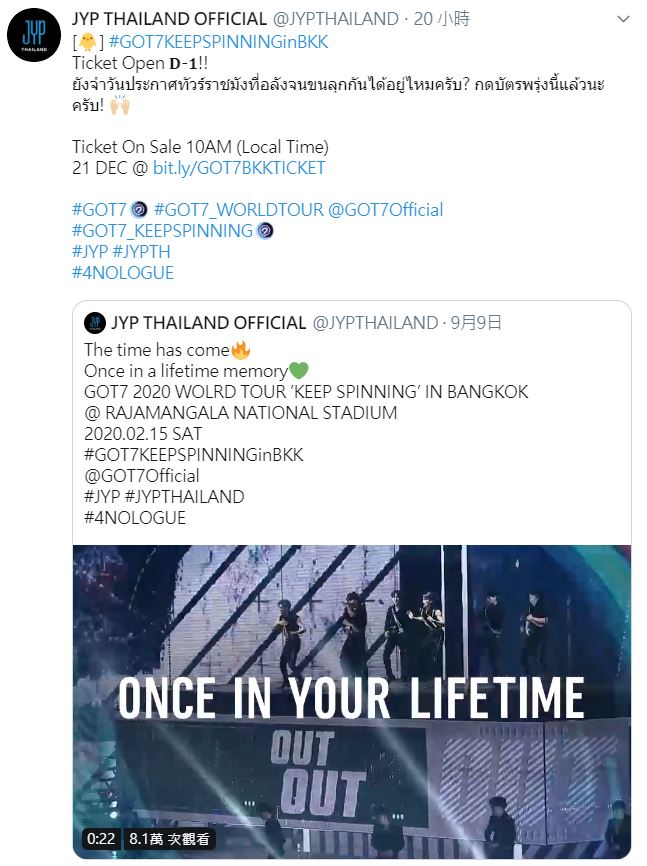Visit the blue @GOT7Official mention
Image resolution: width=647 pixels, height=866 pixels.
click(x=385, y=210)
